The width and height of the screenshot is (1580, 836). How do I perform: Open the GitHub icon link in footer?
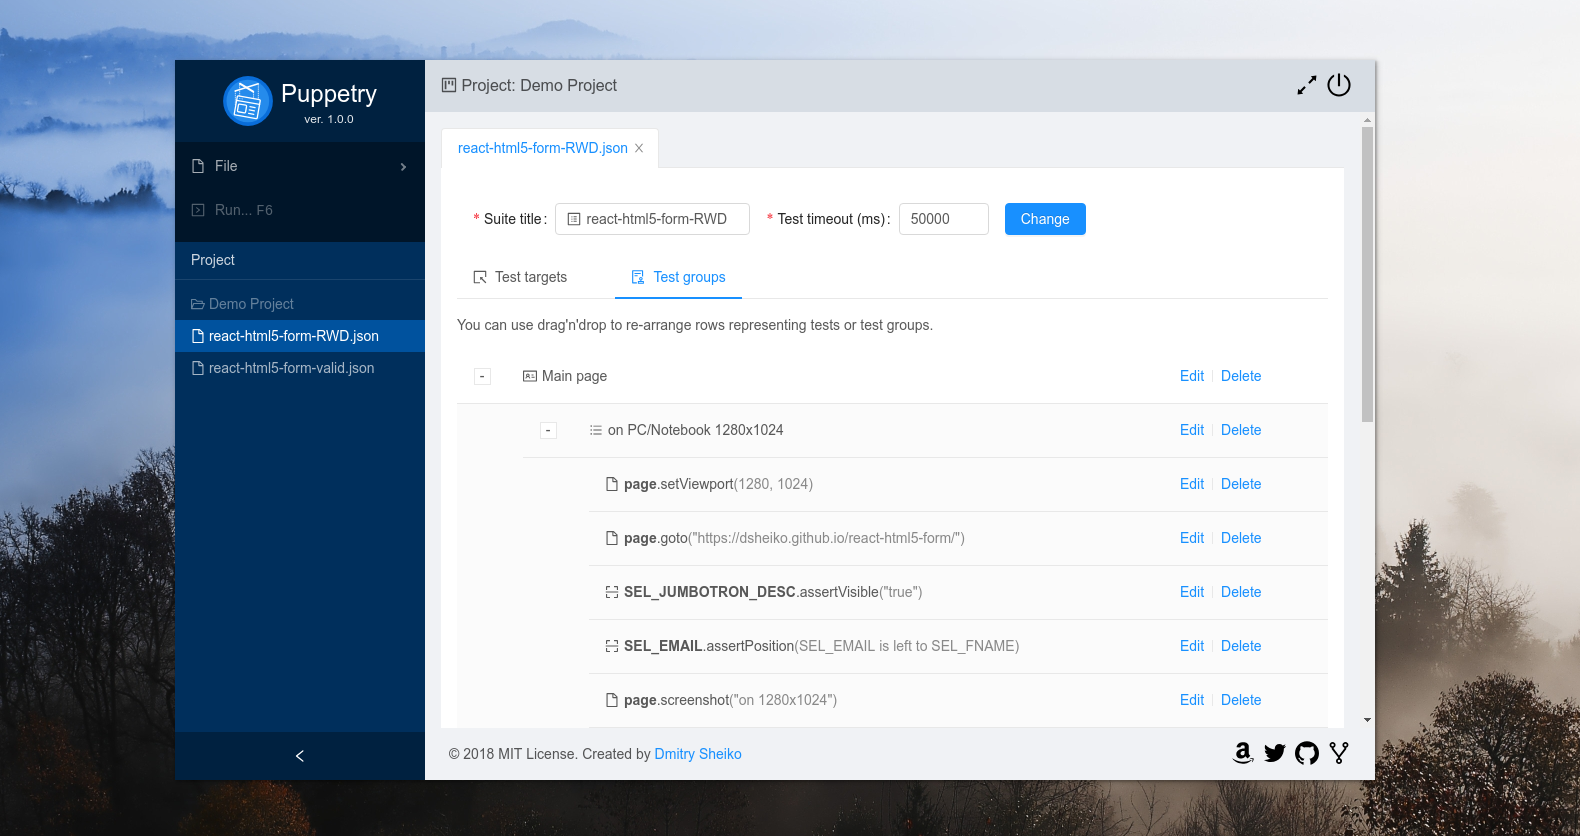1307,753
